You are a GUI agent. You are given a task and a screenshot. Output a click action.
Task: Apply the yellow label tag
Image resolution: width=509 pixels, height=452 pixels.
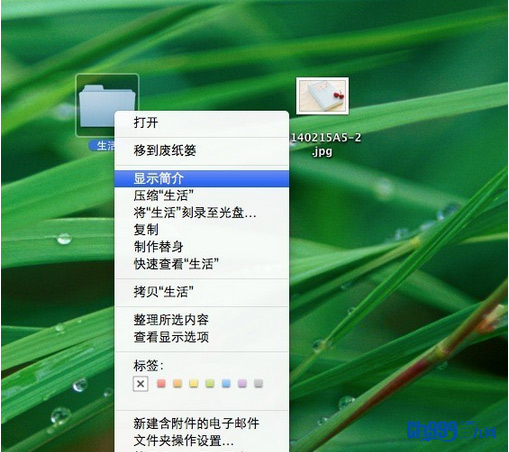[x=194, y=384]
